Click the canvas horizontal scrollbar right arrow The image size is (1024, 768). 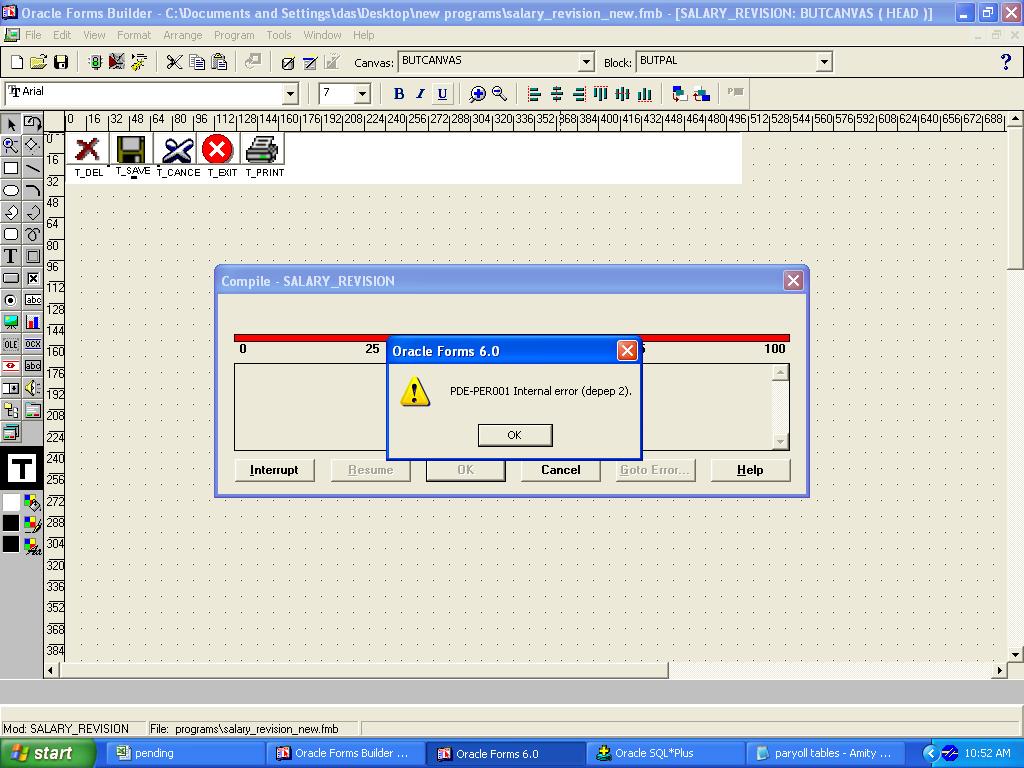pyautogui.click(x=999, y=670)
